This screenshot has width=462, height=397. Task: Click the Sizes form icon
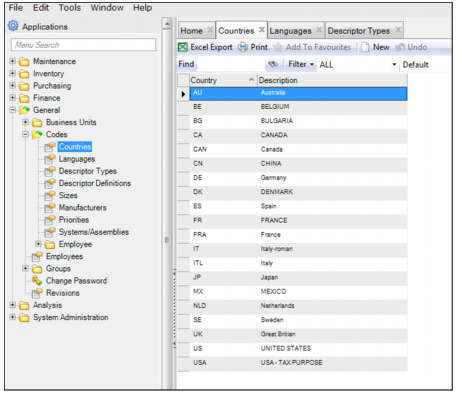tap(50, 196)
